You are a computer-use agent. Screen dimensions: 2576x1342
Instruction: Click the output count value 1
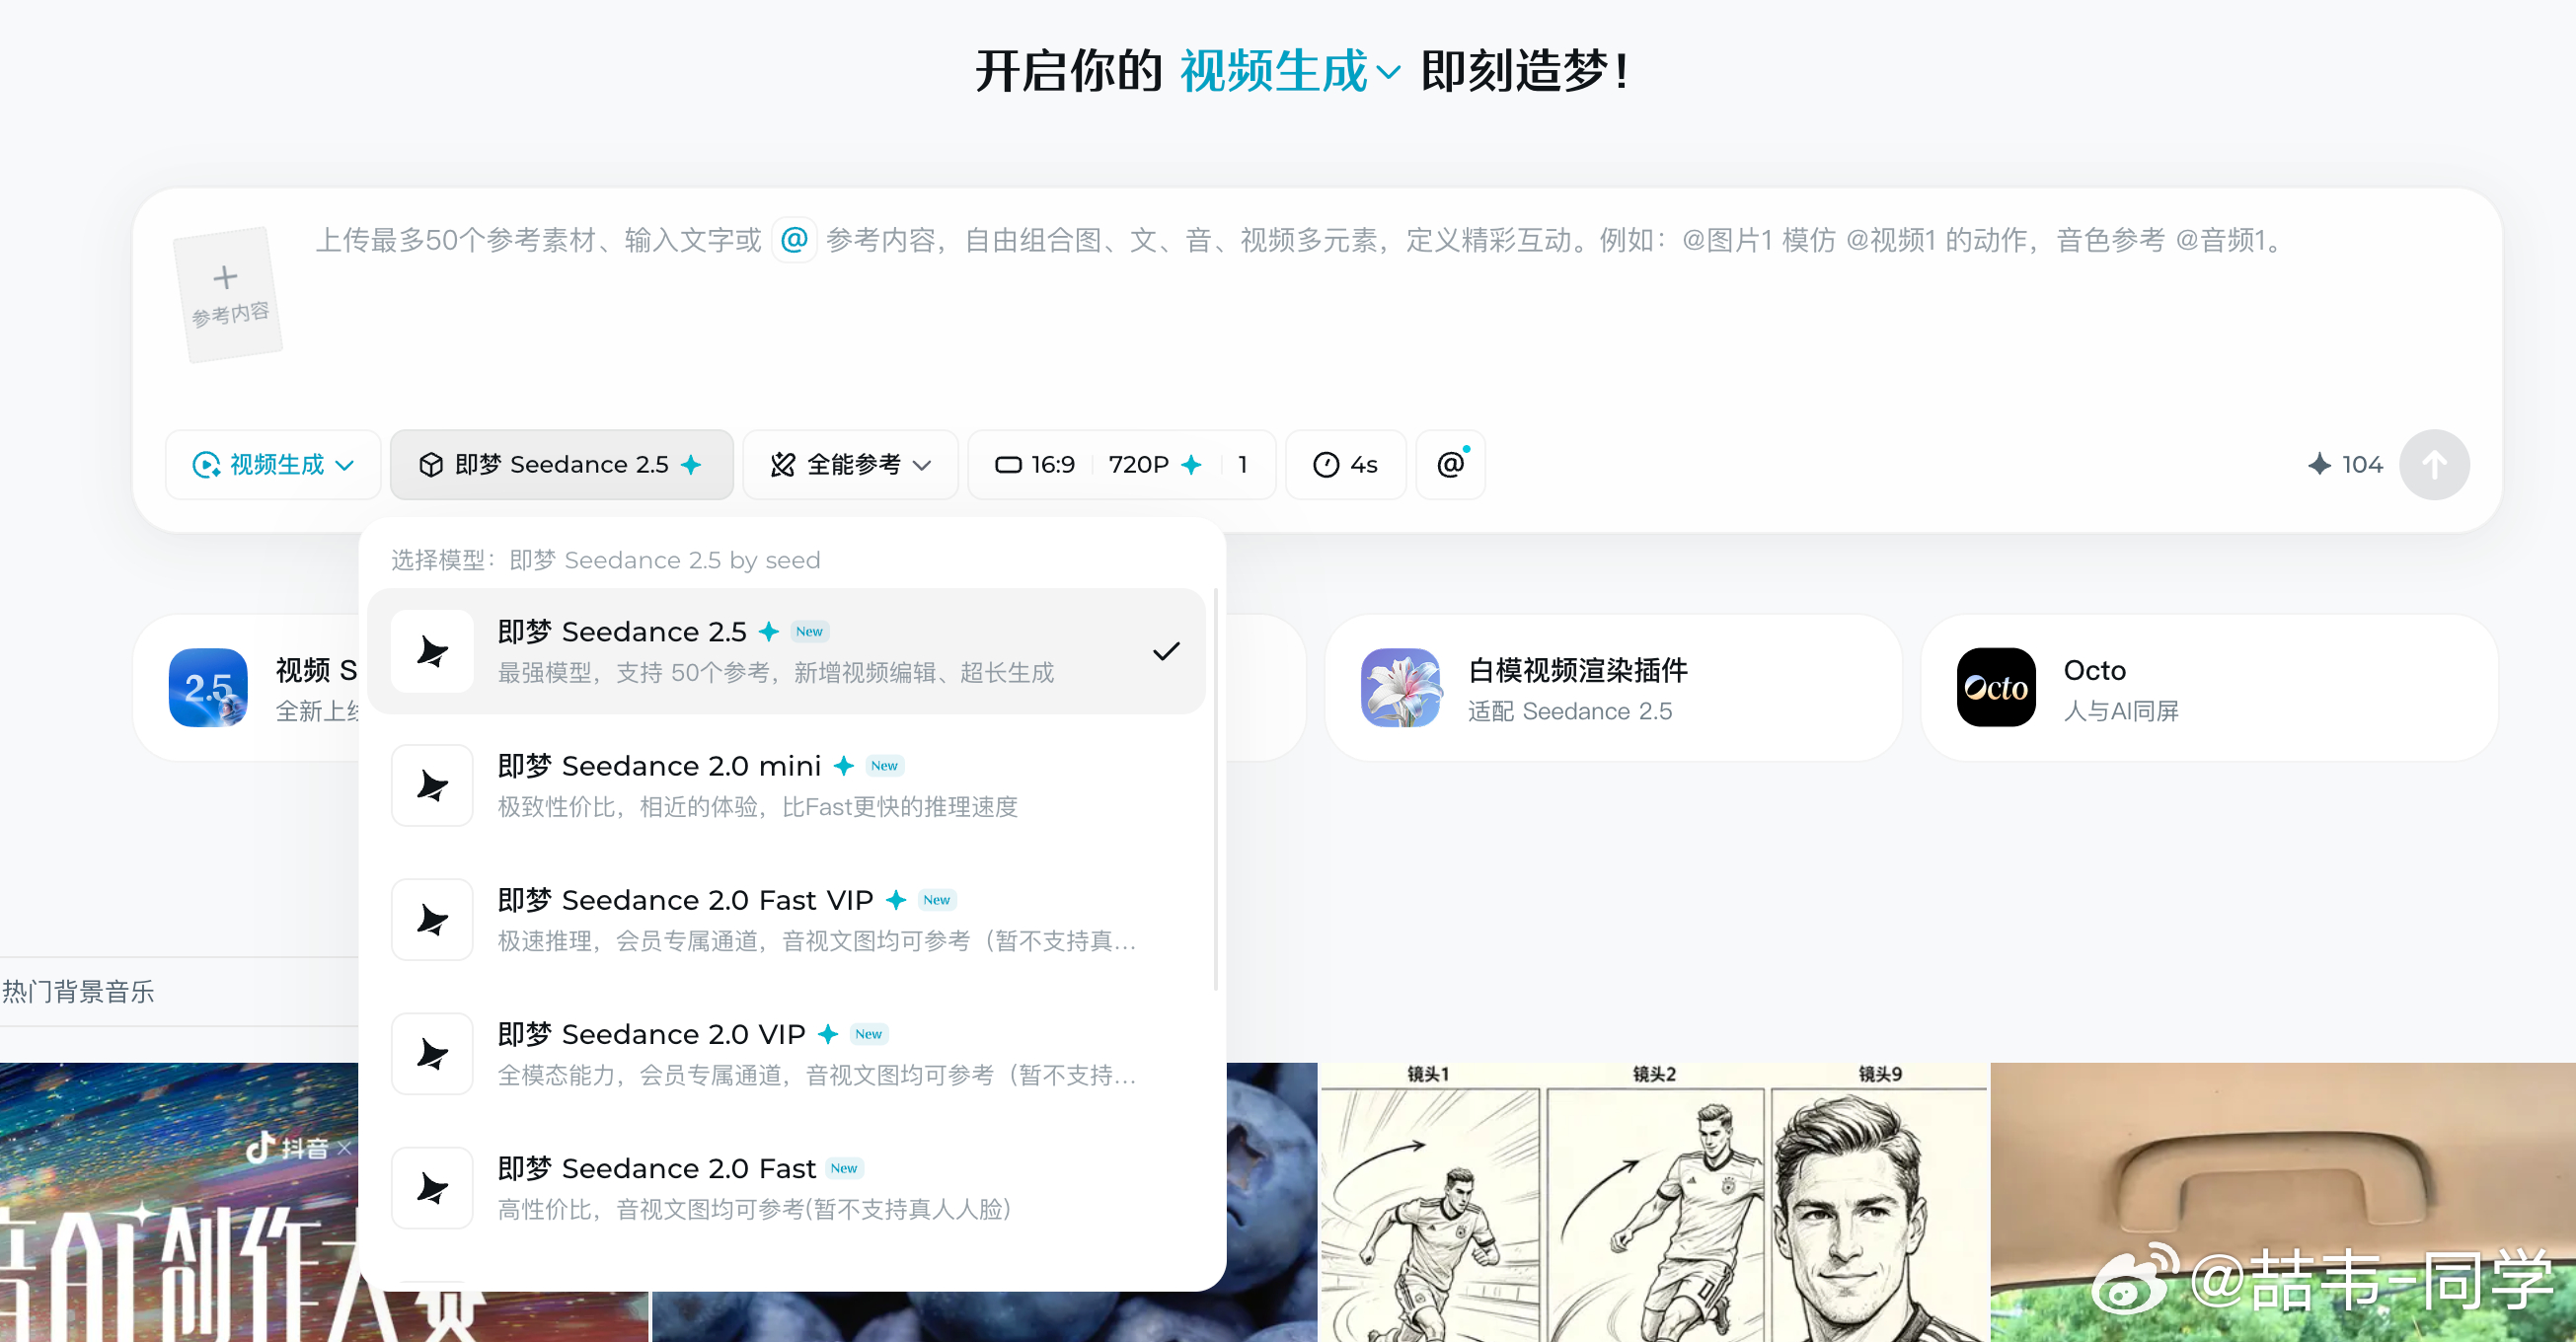click(x=1242, y=465)
